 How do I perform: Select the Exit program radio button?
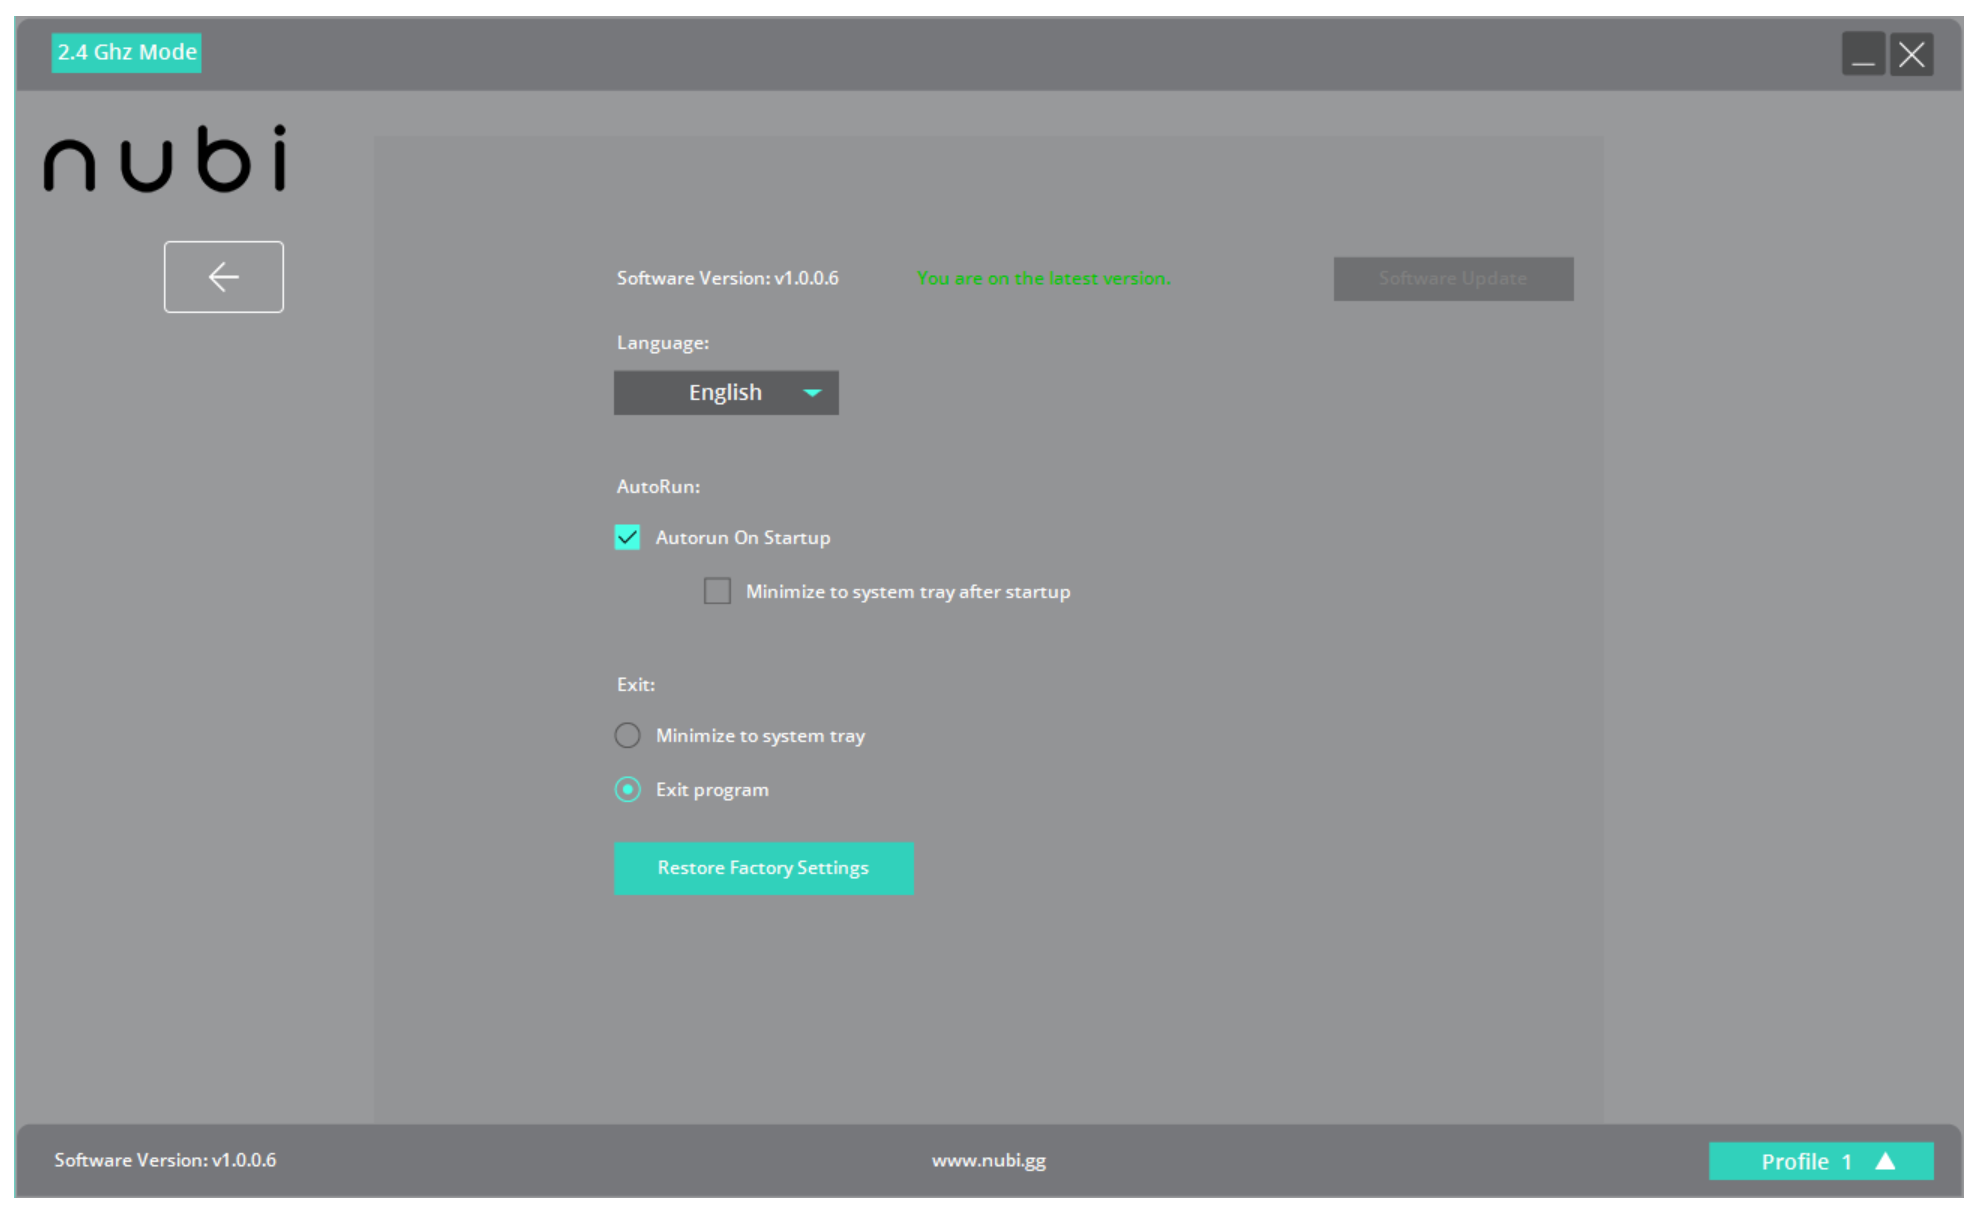point(627,790)
